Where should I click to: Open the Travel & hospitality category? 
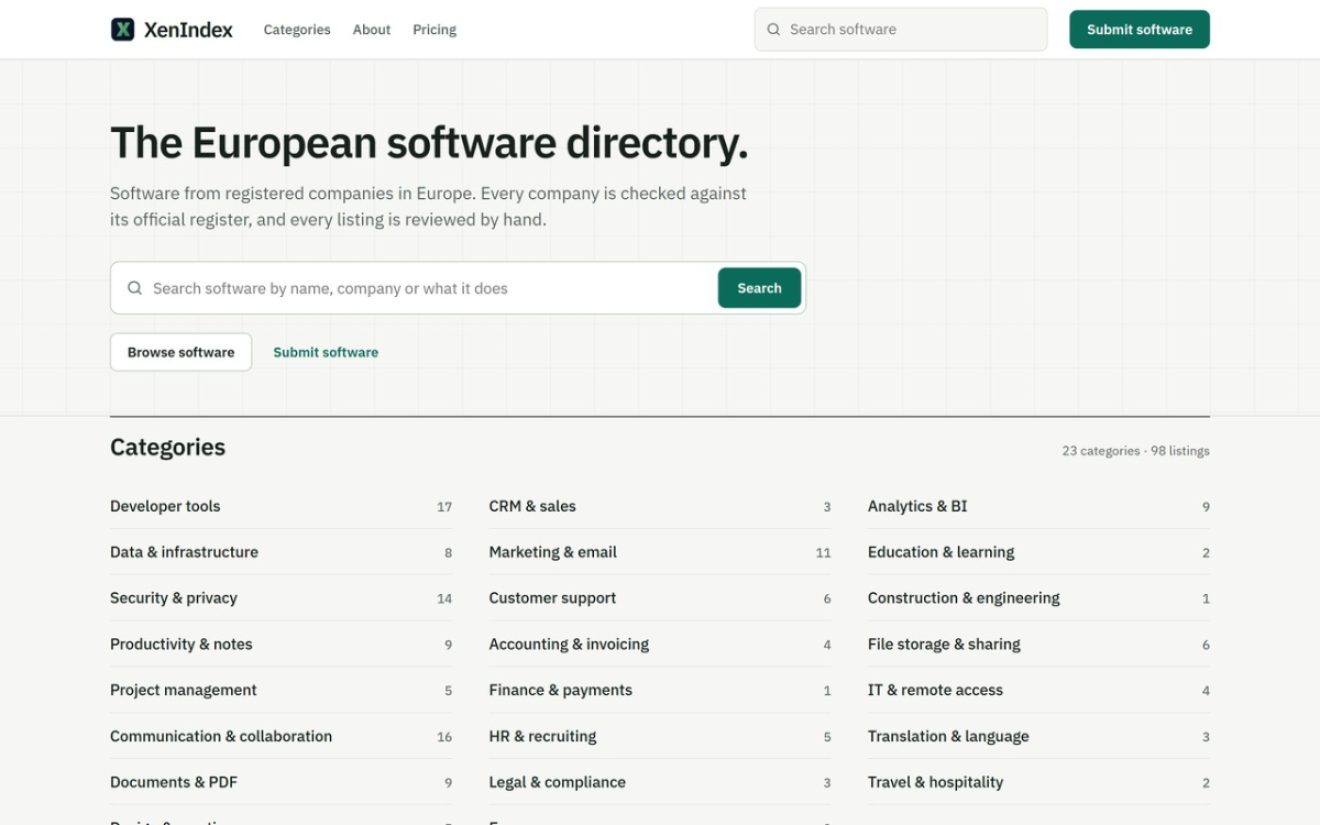point(1039,782)
